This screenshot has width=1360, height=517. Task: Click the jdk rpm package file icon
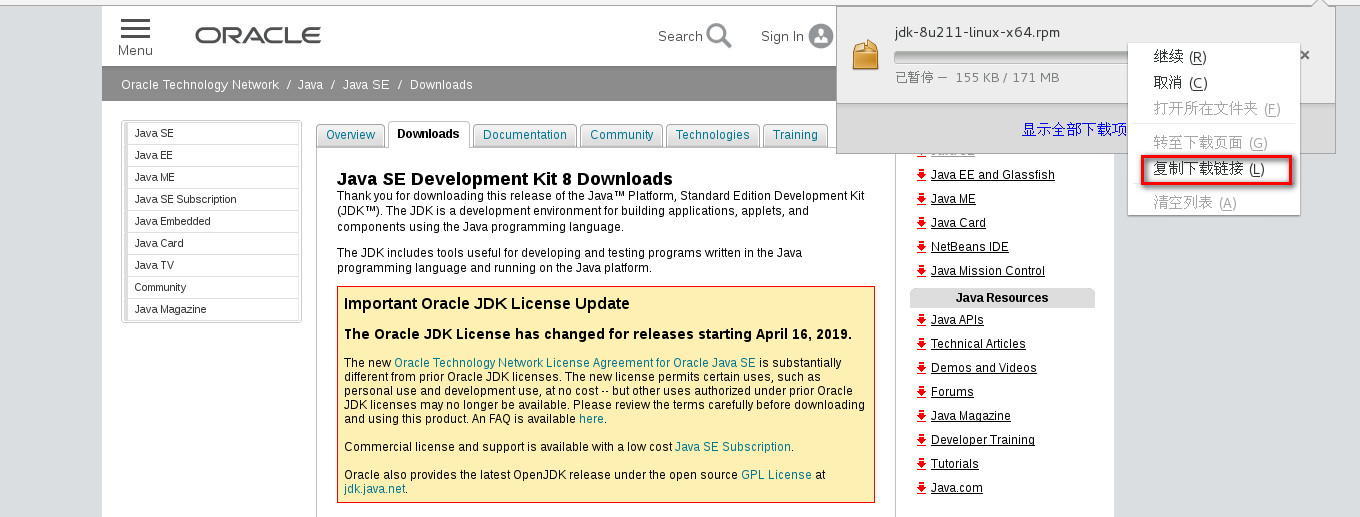tap(865, 55)
